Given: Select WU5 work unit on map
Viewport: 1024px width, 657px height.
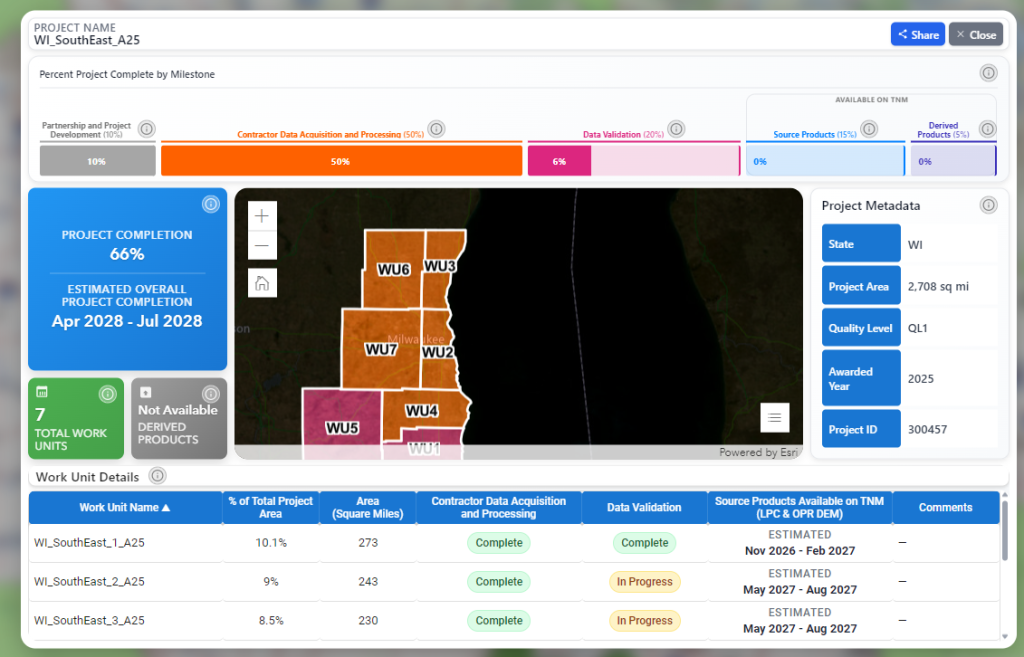Looking at the screenshot, I should pyautogui.click(x=342, y=428).
